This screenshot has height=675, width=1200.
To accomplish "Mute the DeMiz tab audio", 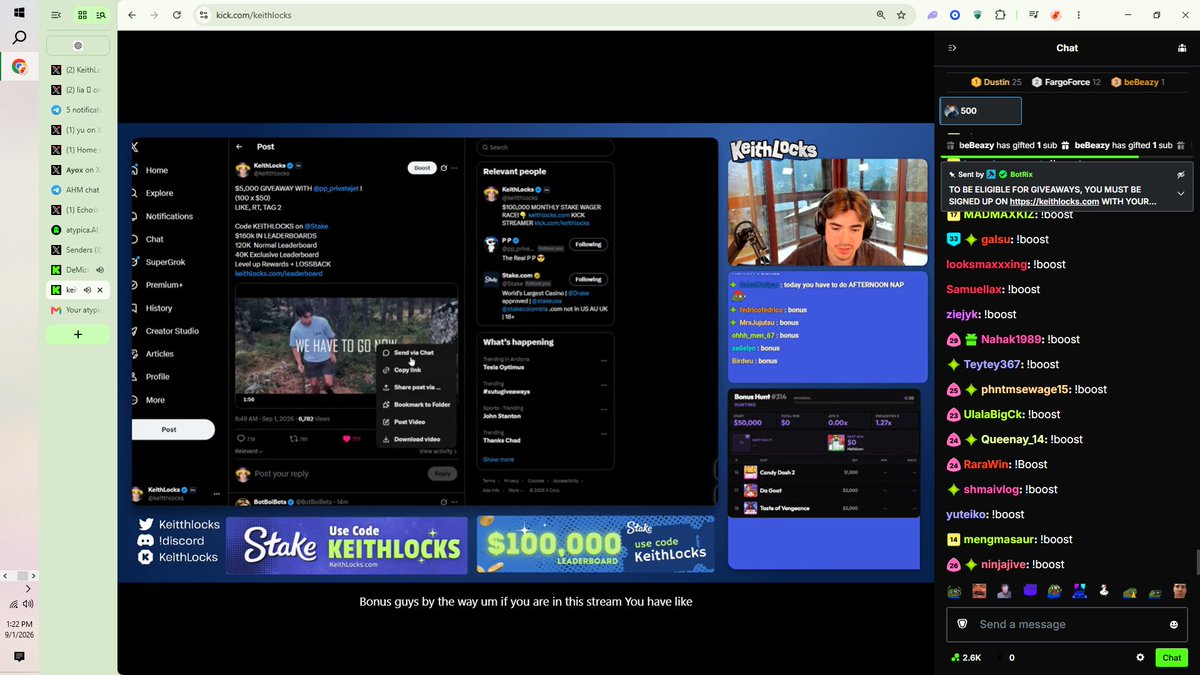I will [x=101, y=269].
